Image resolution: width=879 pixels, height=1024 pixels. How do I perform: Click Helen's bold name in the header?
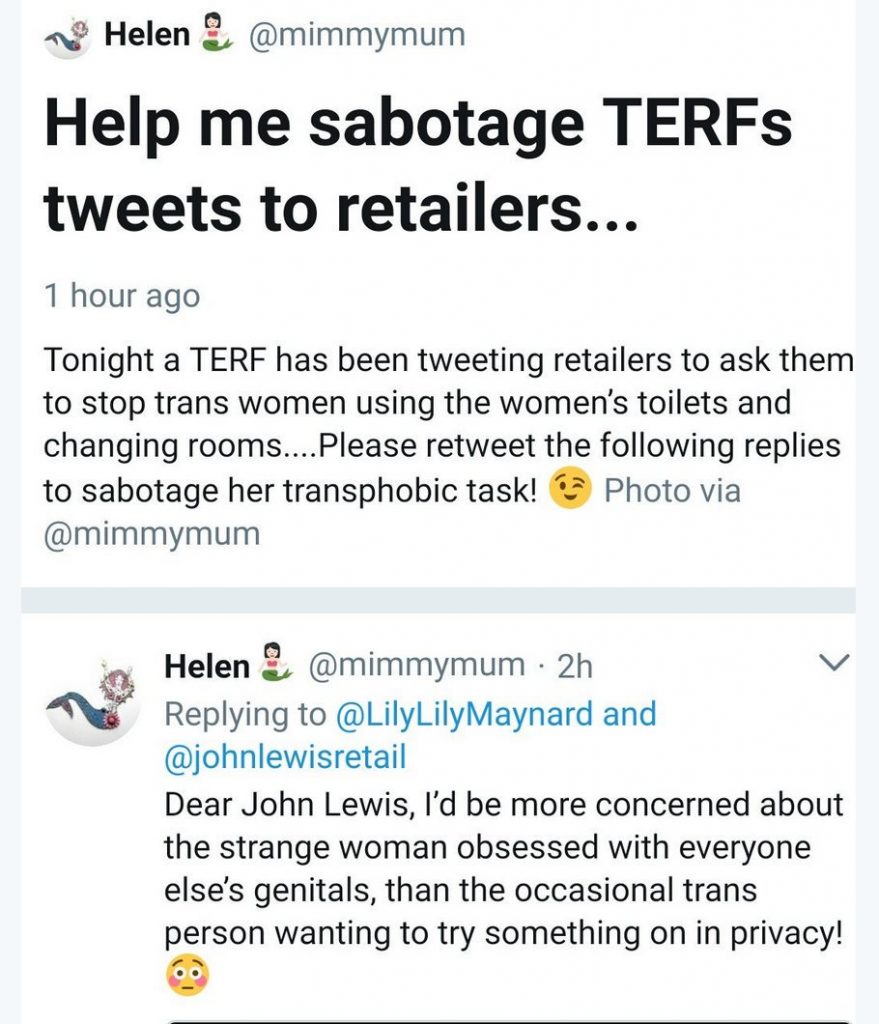point(147,34)
